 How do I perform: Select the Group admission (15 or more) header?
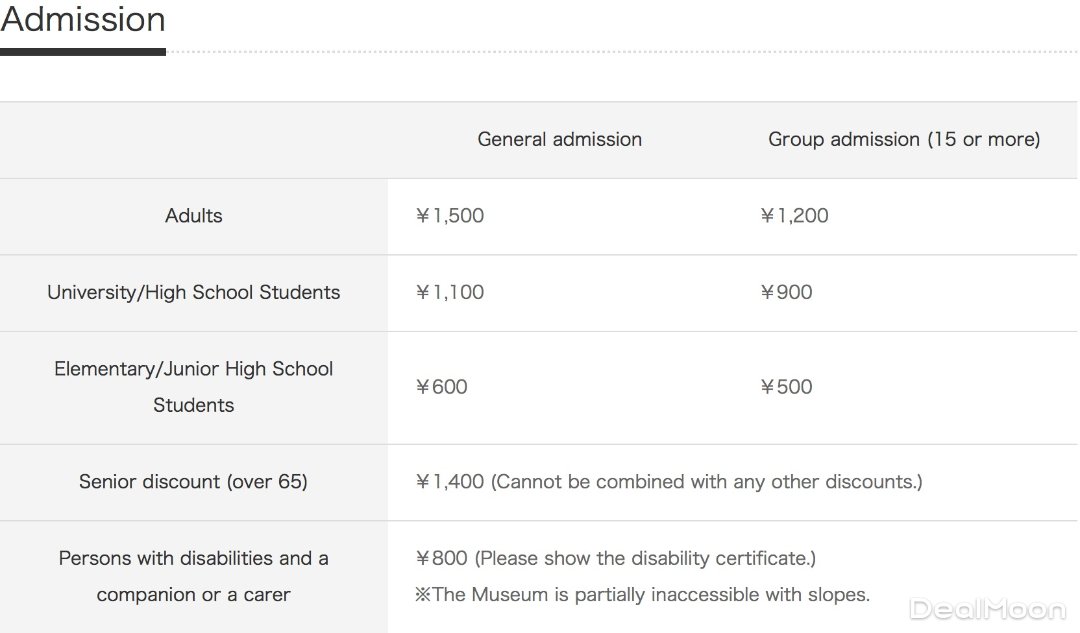pyautogui.click(x=903, y=139)
